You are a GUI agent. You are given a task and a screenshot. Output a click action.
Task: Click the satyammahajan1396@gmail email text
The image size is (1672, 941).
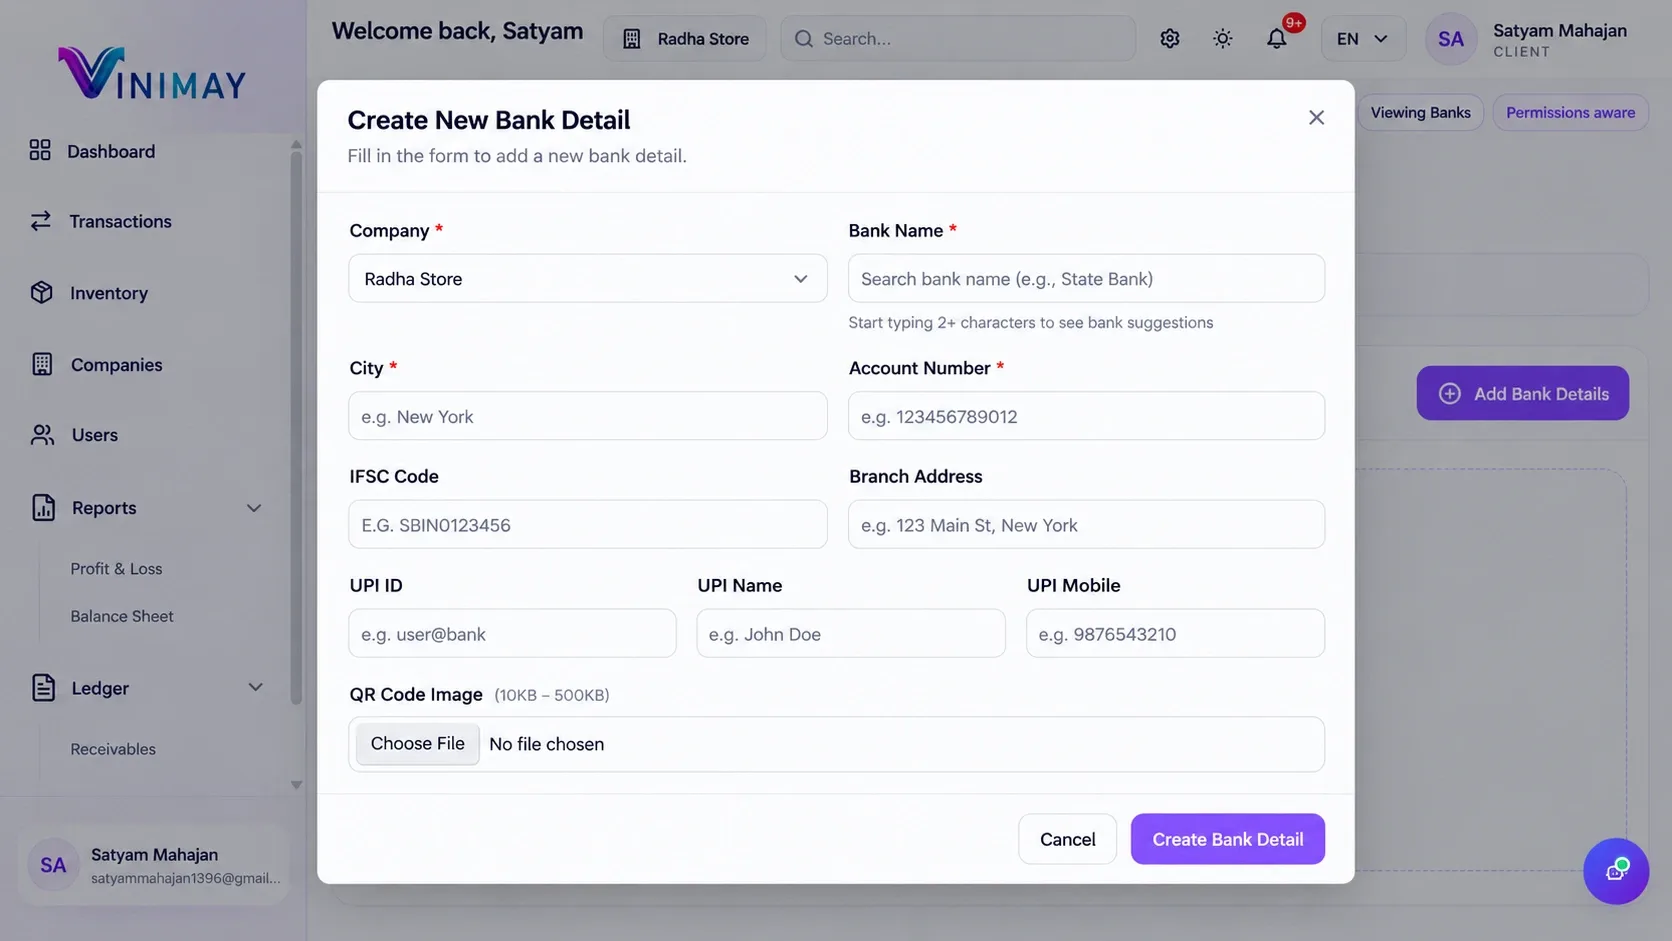185,878
